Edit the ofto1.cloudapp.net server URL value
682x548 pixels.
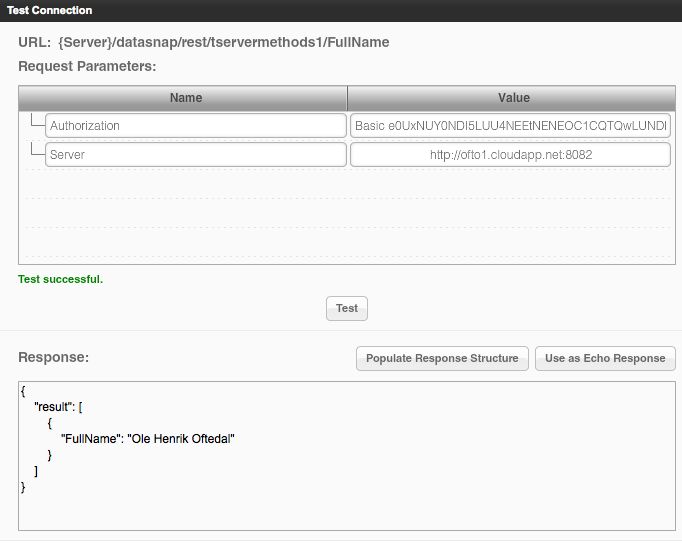pyautogui.click(x=510, y=155)
